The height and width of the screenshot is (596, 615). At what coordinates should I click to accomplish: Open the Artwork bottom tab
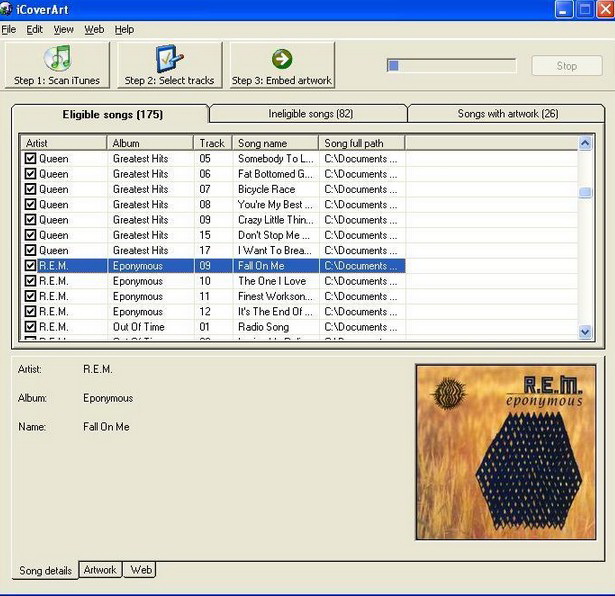[x=100, y=570]
